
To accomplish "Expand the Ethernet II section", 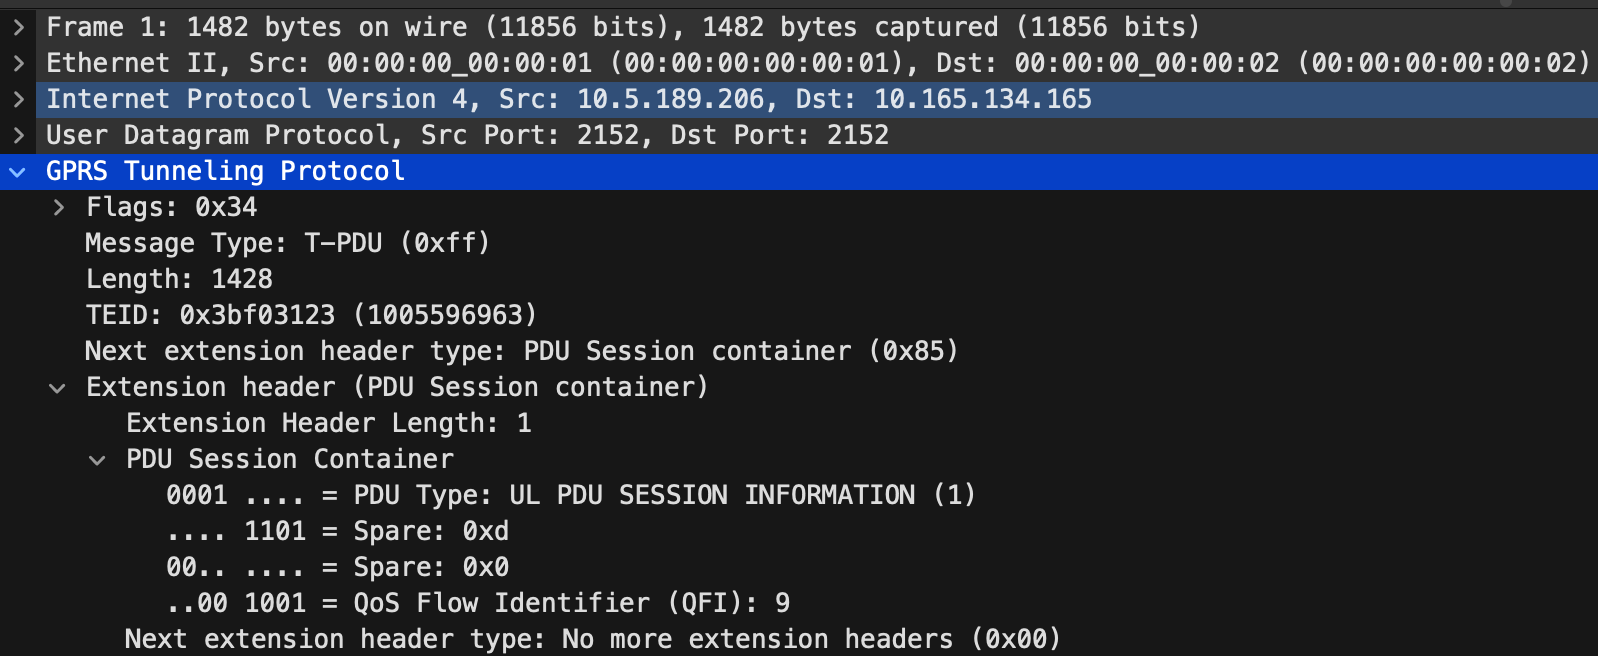I will click(x=18, y=63).
